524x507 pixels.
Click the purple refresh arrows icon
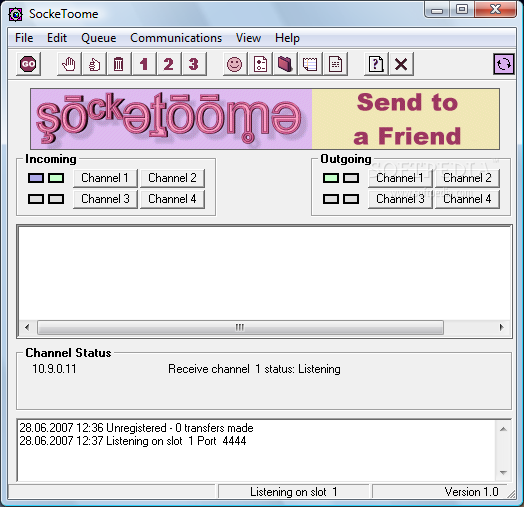point(504,64)
